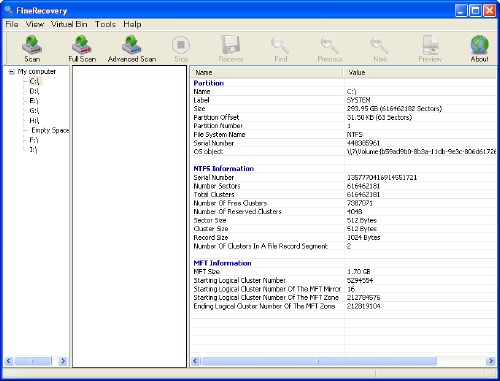Click the Name column header
The width and height of the screenshot is (500, 381).
coord(267,72)
